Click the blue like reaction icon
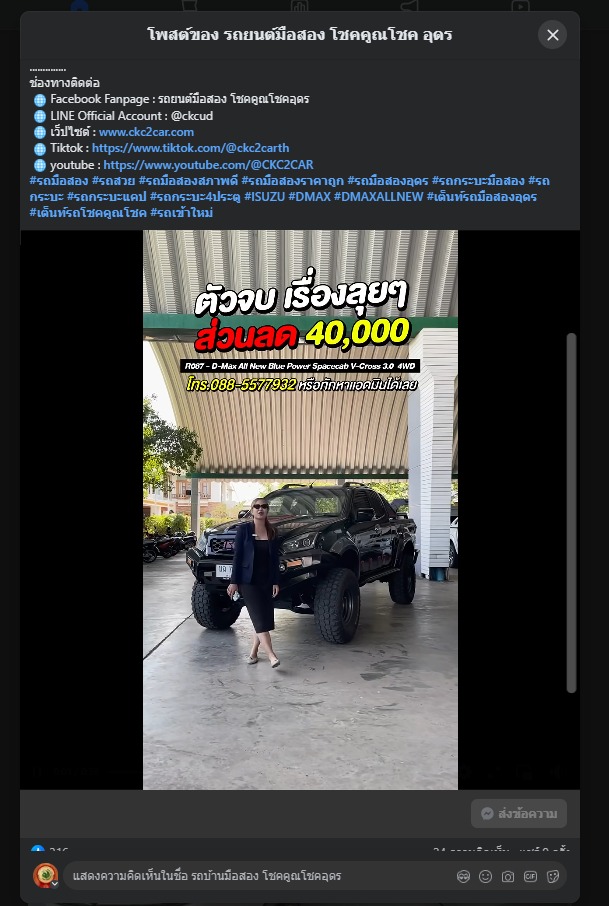 click(38, 849)
